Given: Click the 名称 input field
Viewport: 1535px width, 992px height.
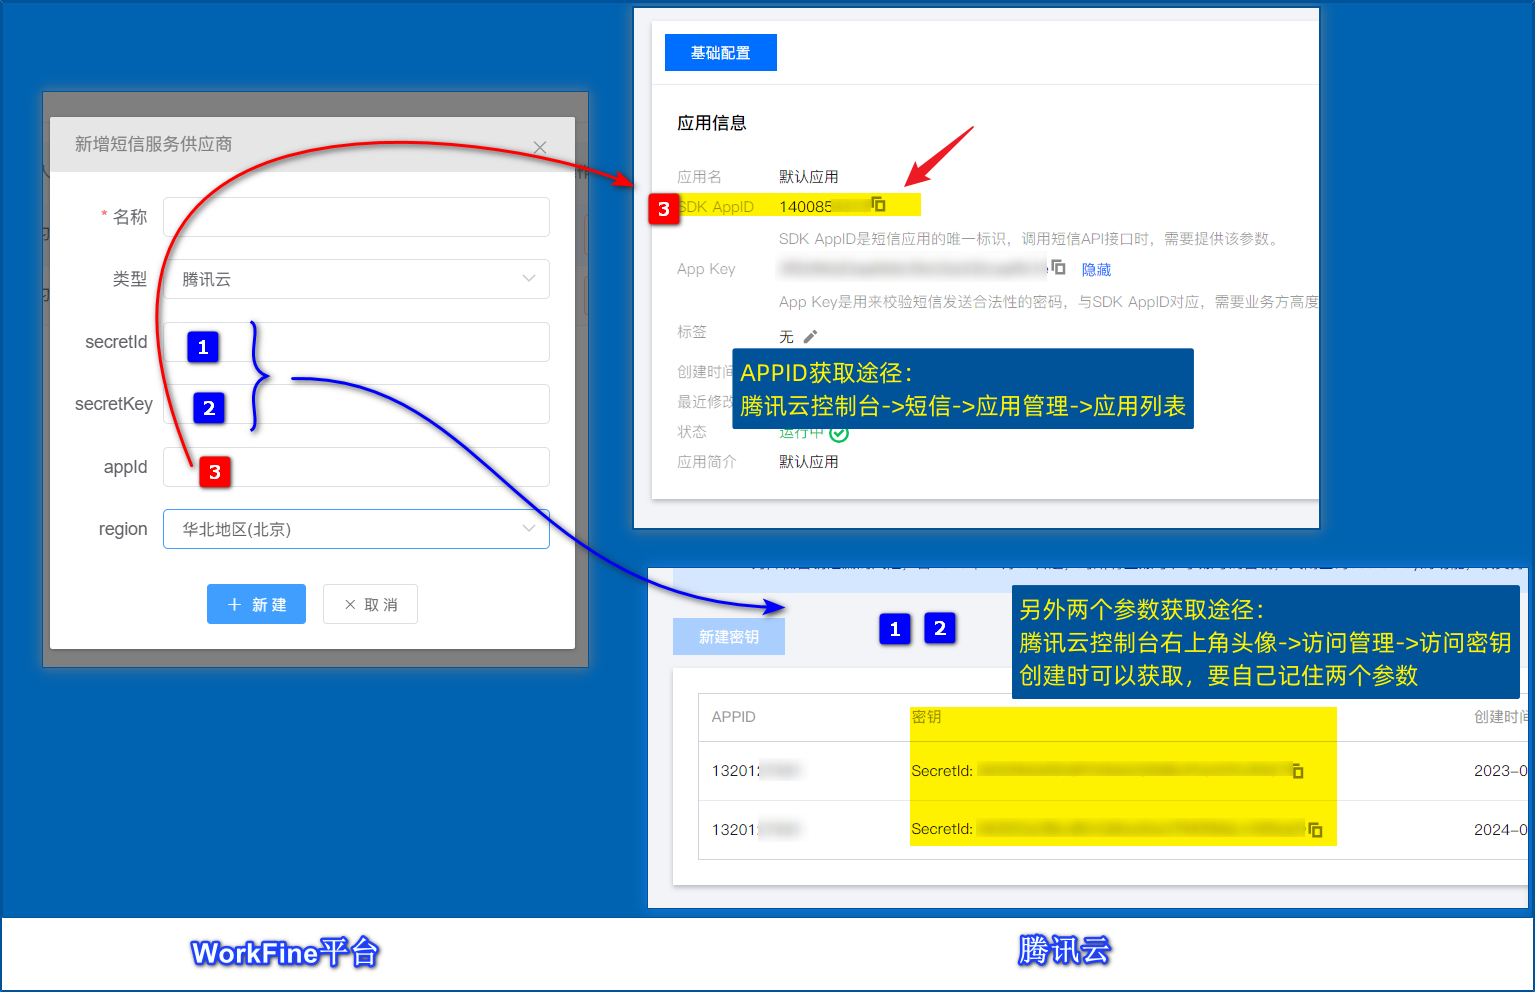Looking at the screenshot, I should pyautogui.click(x=356, y=217).
